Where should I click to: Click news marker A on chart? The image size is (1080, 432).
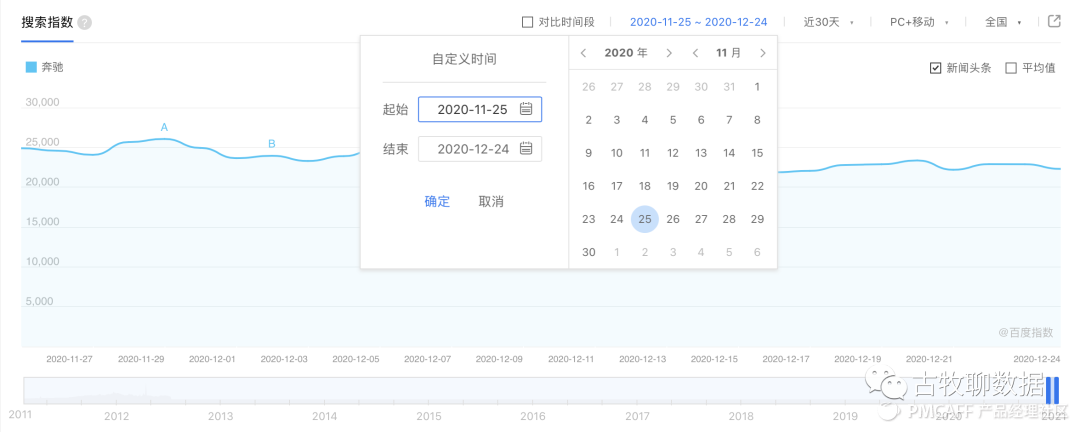click(164, 127)
